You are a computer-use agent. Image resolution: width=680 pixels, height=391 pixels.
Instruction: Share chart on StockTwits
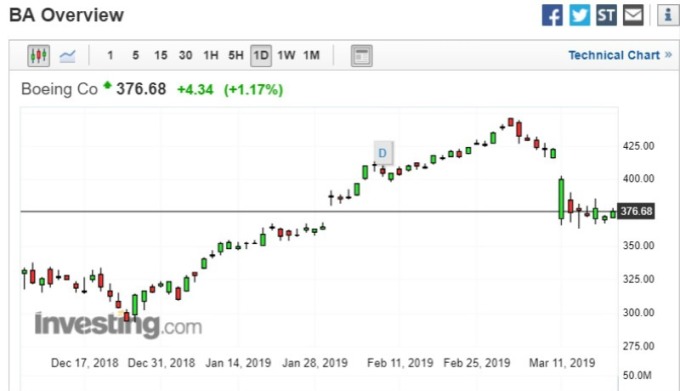(606, 16)
